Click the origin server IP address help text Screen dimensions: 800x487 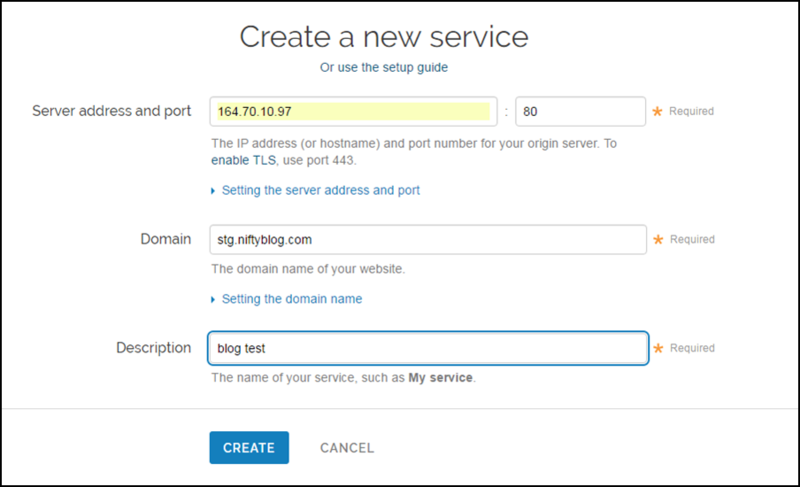[414, 144]
